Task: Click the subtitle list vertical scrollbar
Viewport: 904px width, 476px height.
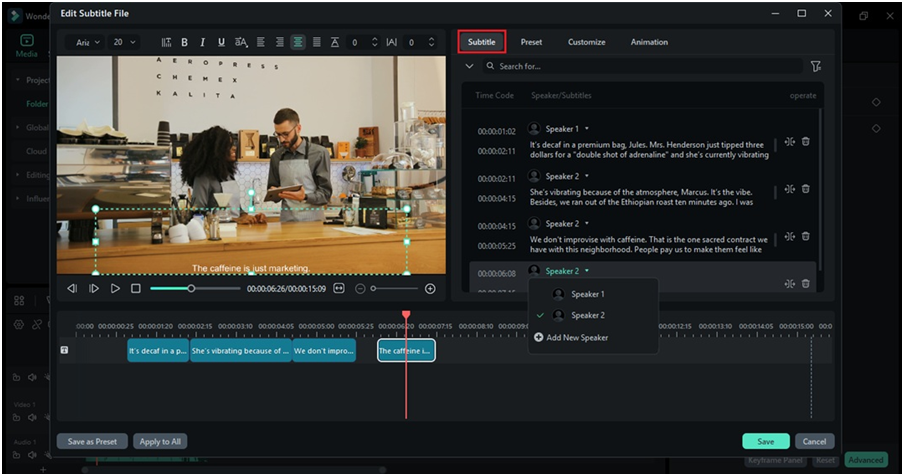Action: point(820,190)
